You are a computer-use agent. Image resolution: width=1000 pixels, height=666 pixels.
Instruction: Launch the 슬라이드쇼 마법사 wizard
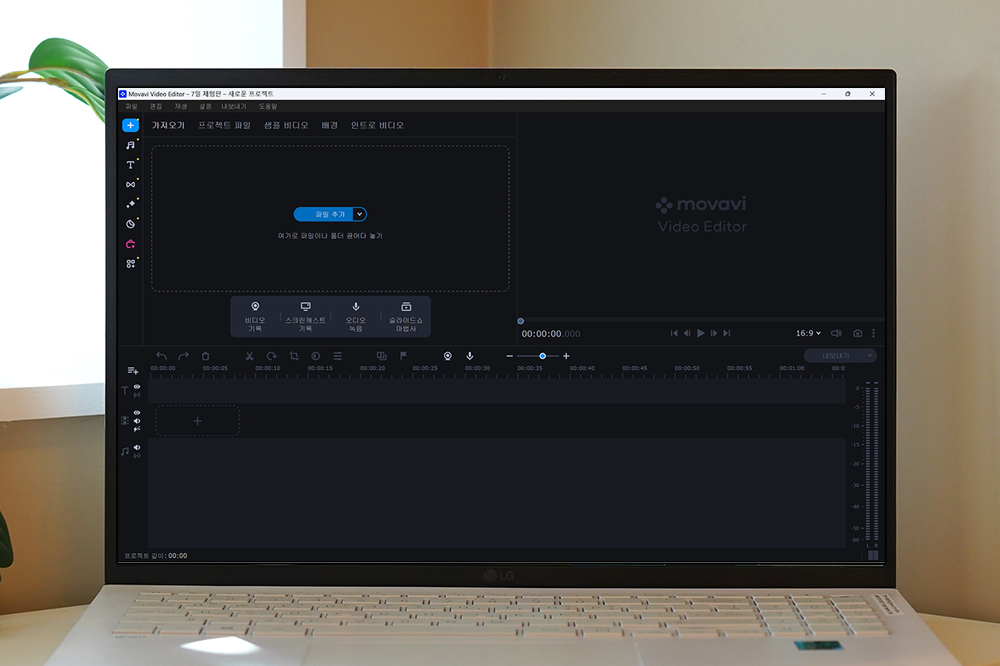point(406,316)
